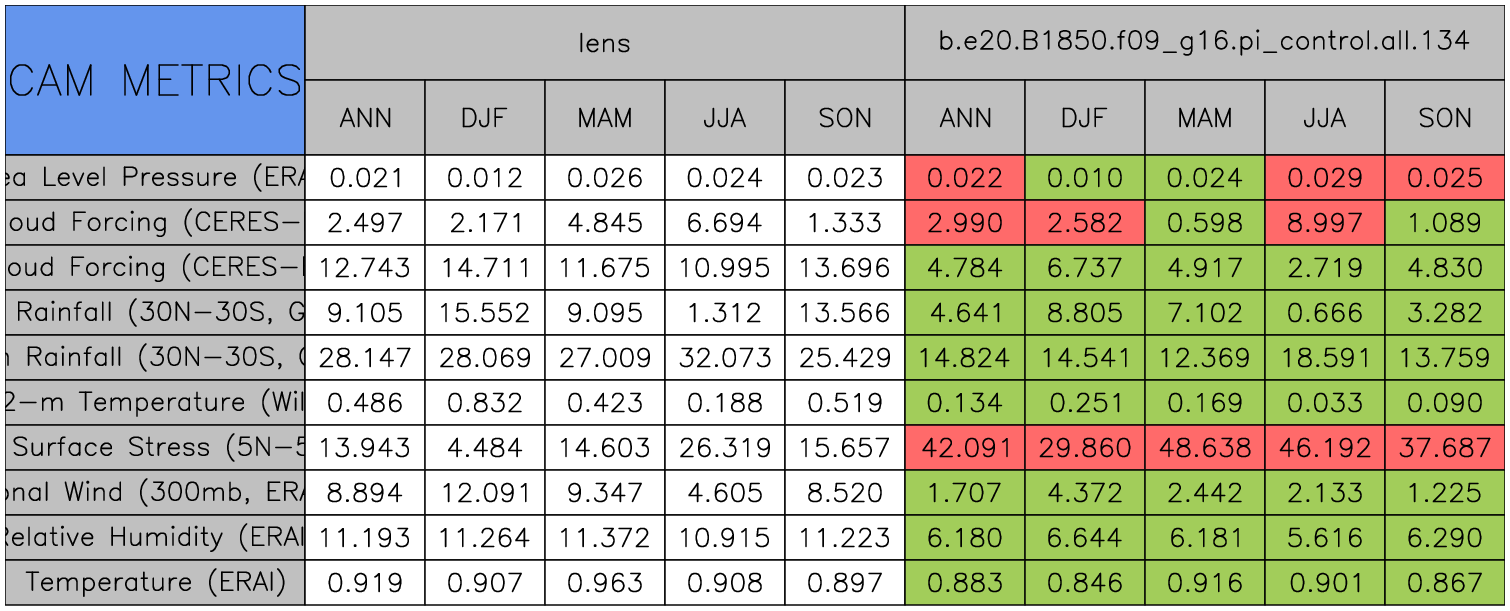Select the lens value 26.319
The image size is (1510, 611).
point(725,447)
